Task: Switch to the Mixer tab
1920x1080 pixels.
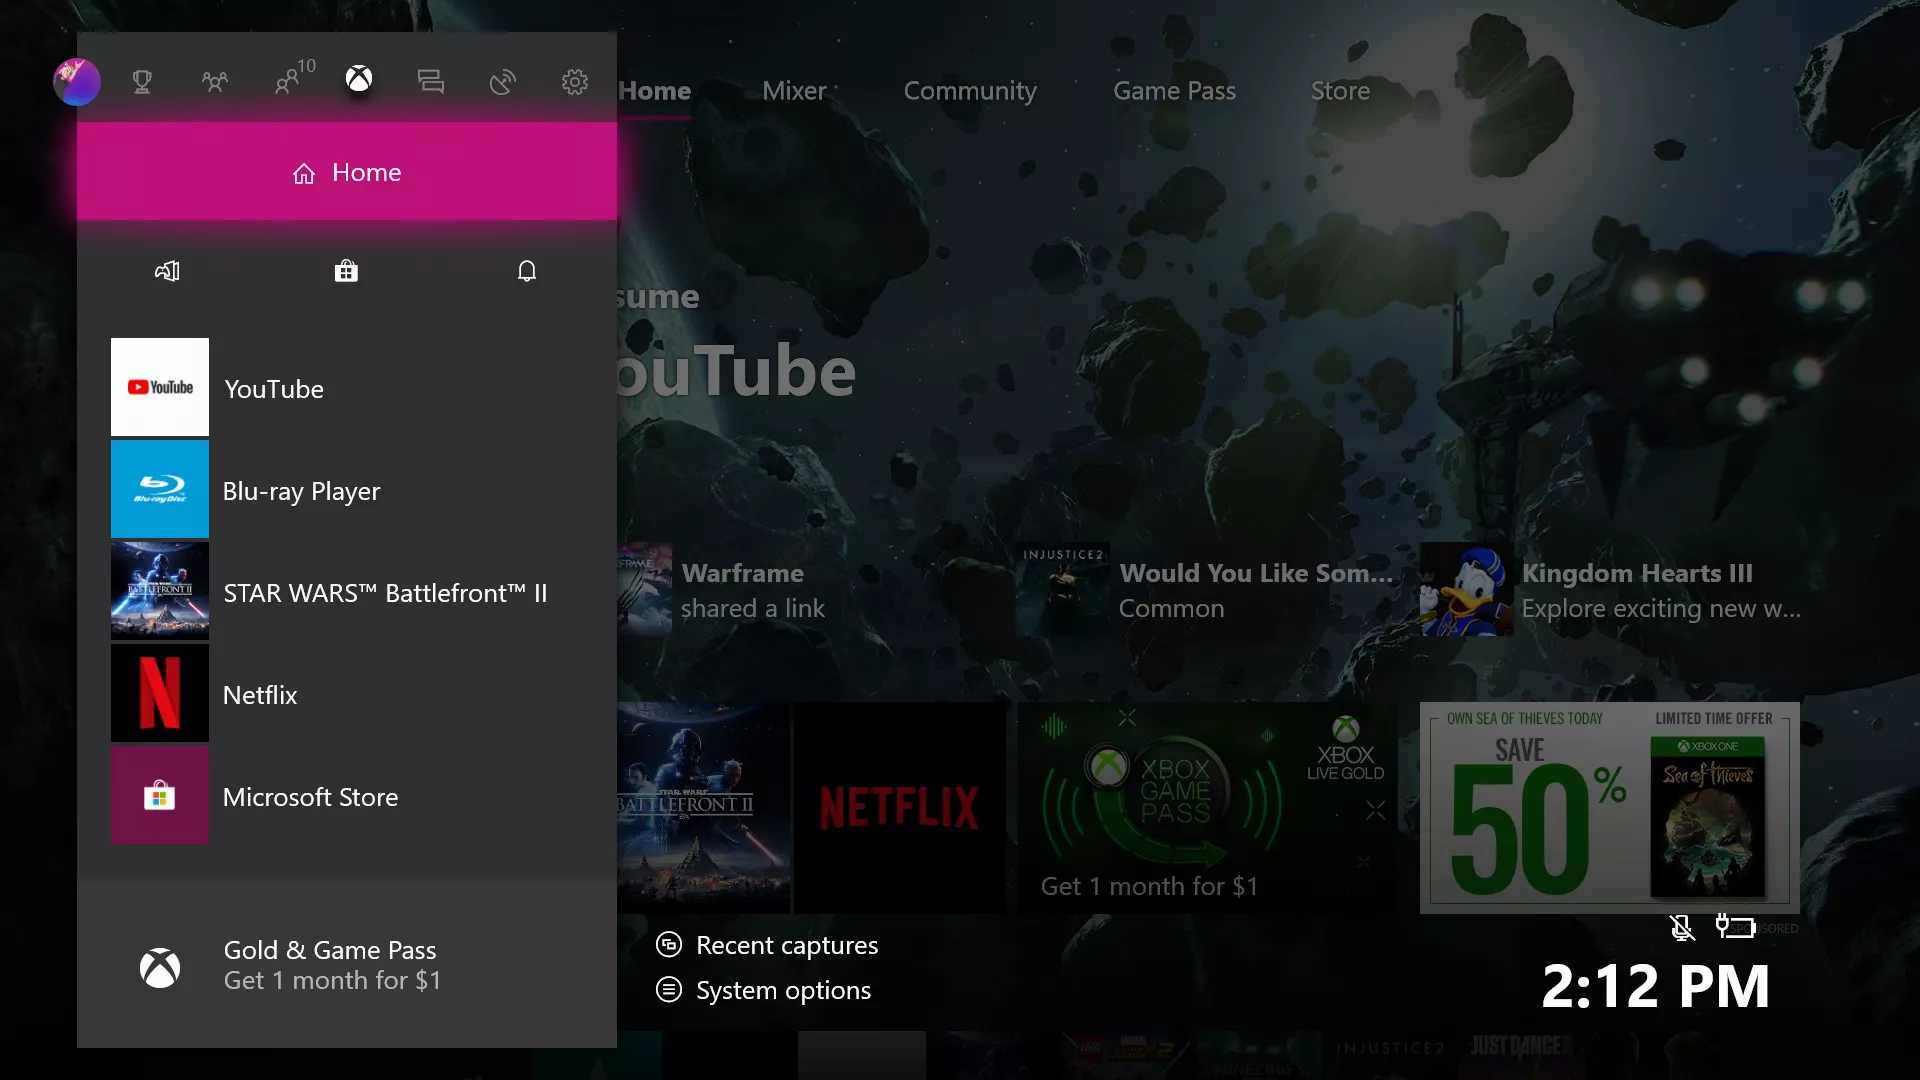Action: tap(794, 91)
